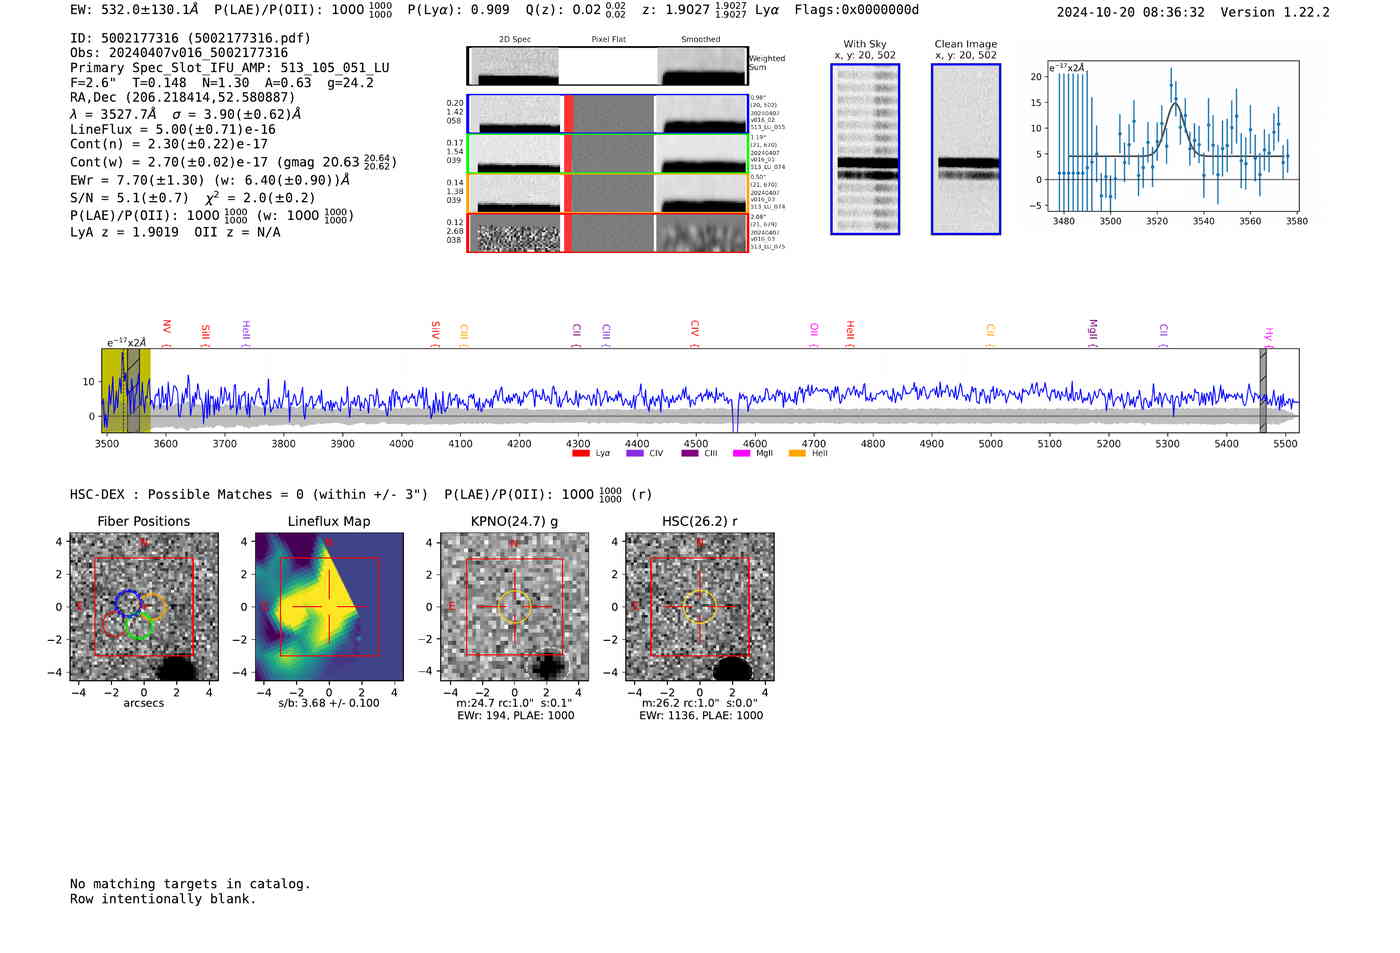Click the S/N = 5.1(±0.7) line
Viewport: 1400px width, 953px height.
tap(193, 198)
